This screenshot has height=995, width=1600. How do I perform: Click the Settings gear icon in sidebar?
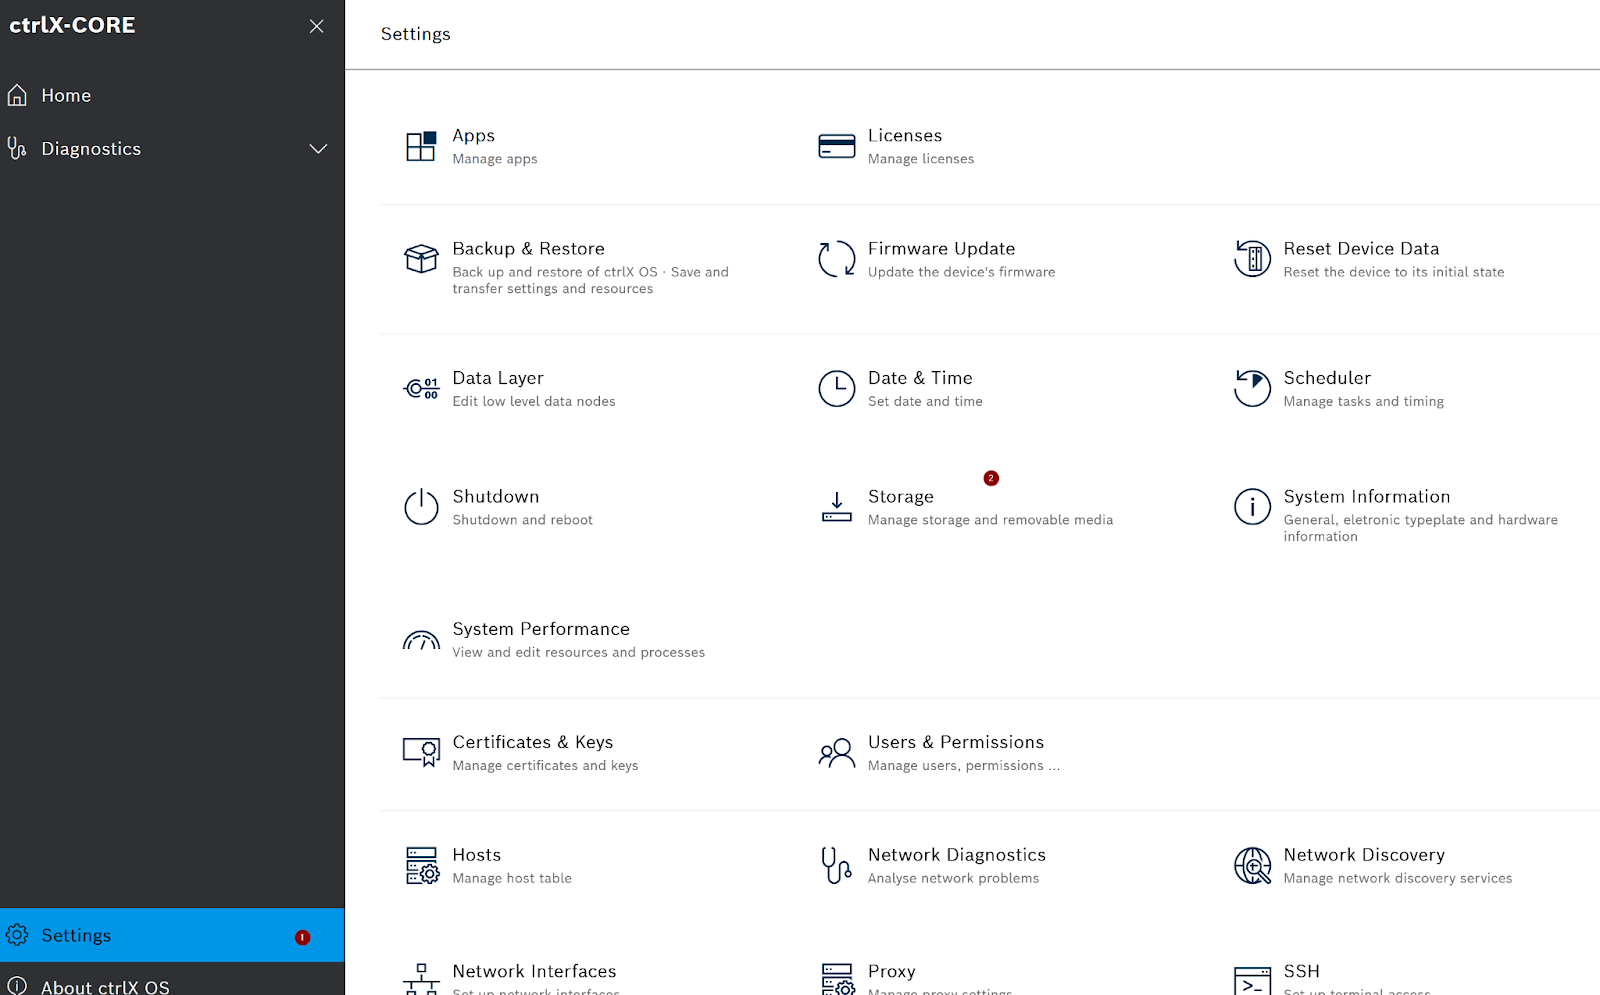tap(17, 935)
